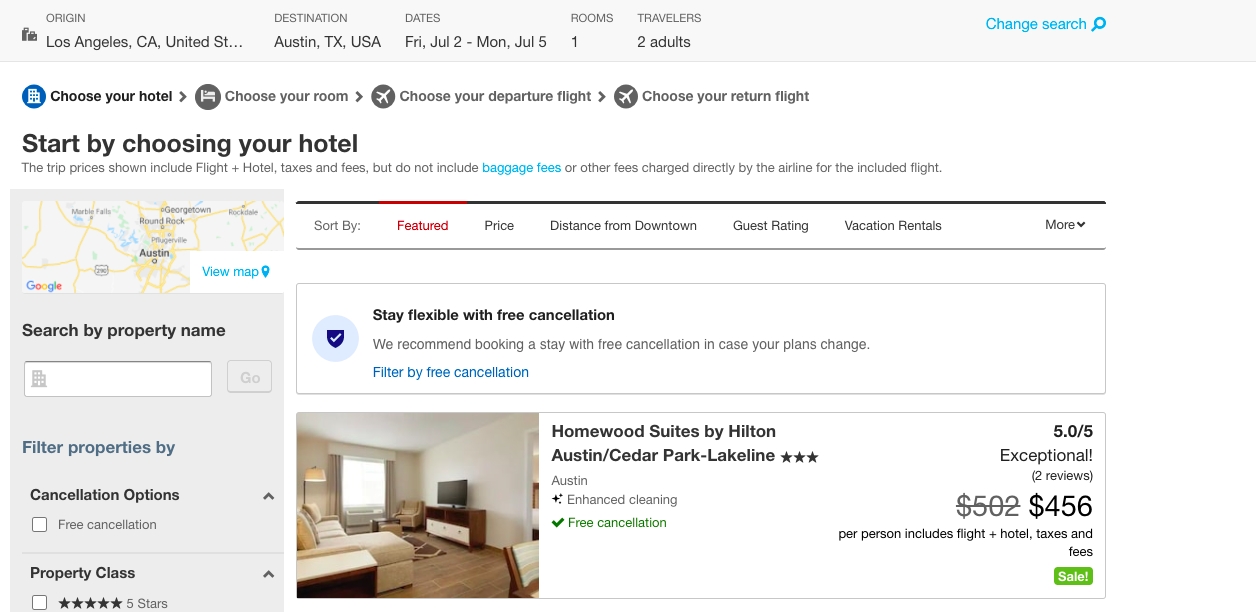The height and width of the screenshot is (612, 1256).
Task: Sort results by Price
Action: [x=499, y=226]
